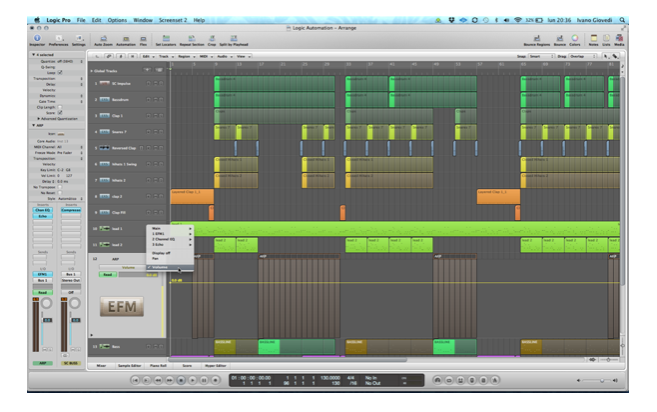Toggle Auto Zoom in the toolbar
The width and height of the screenshot is (657, 412).
(103, 39)
